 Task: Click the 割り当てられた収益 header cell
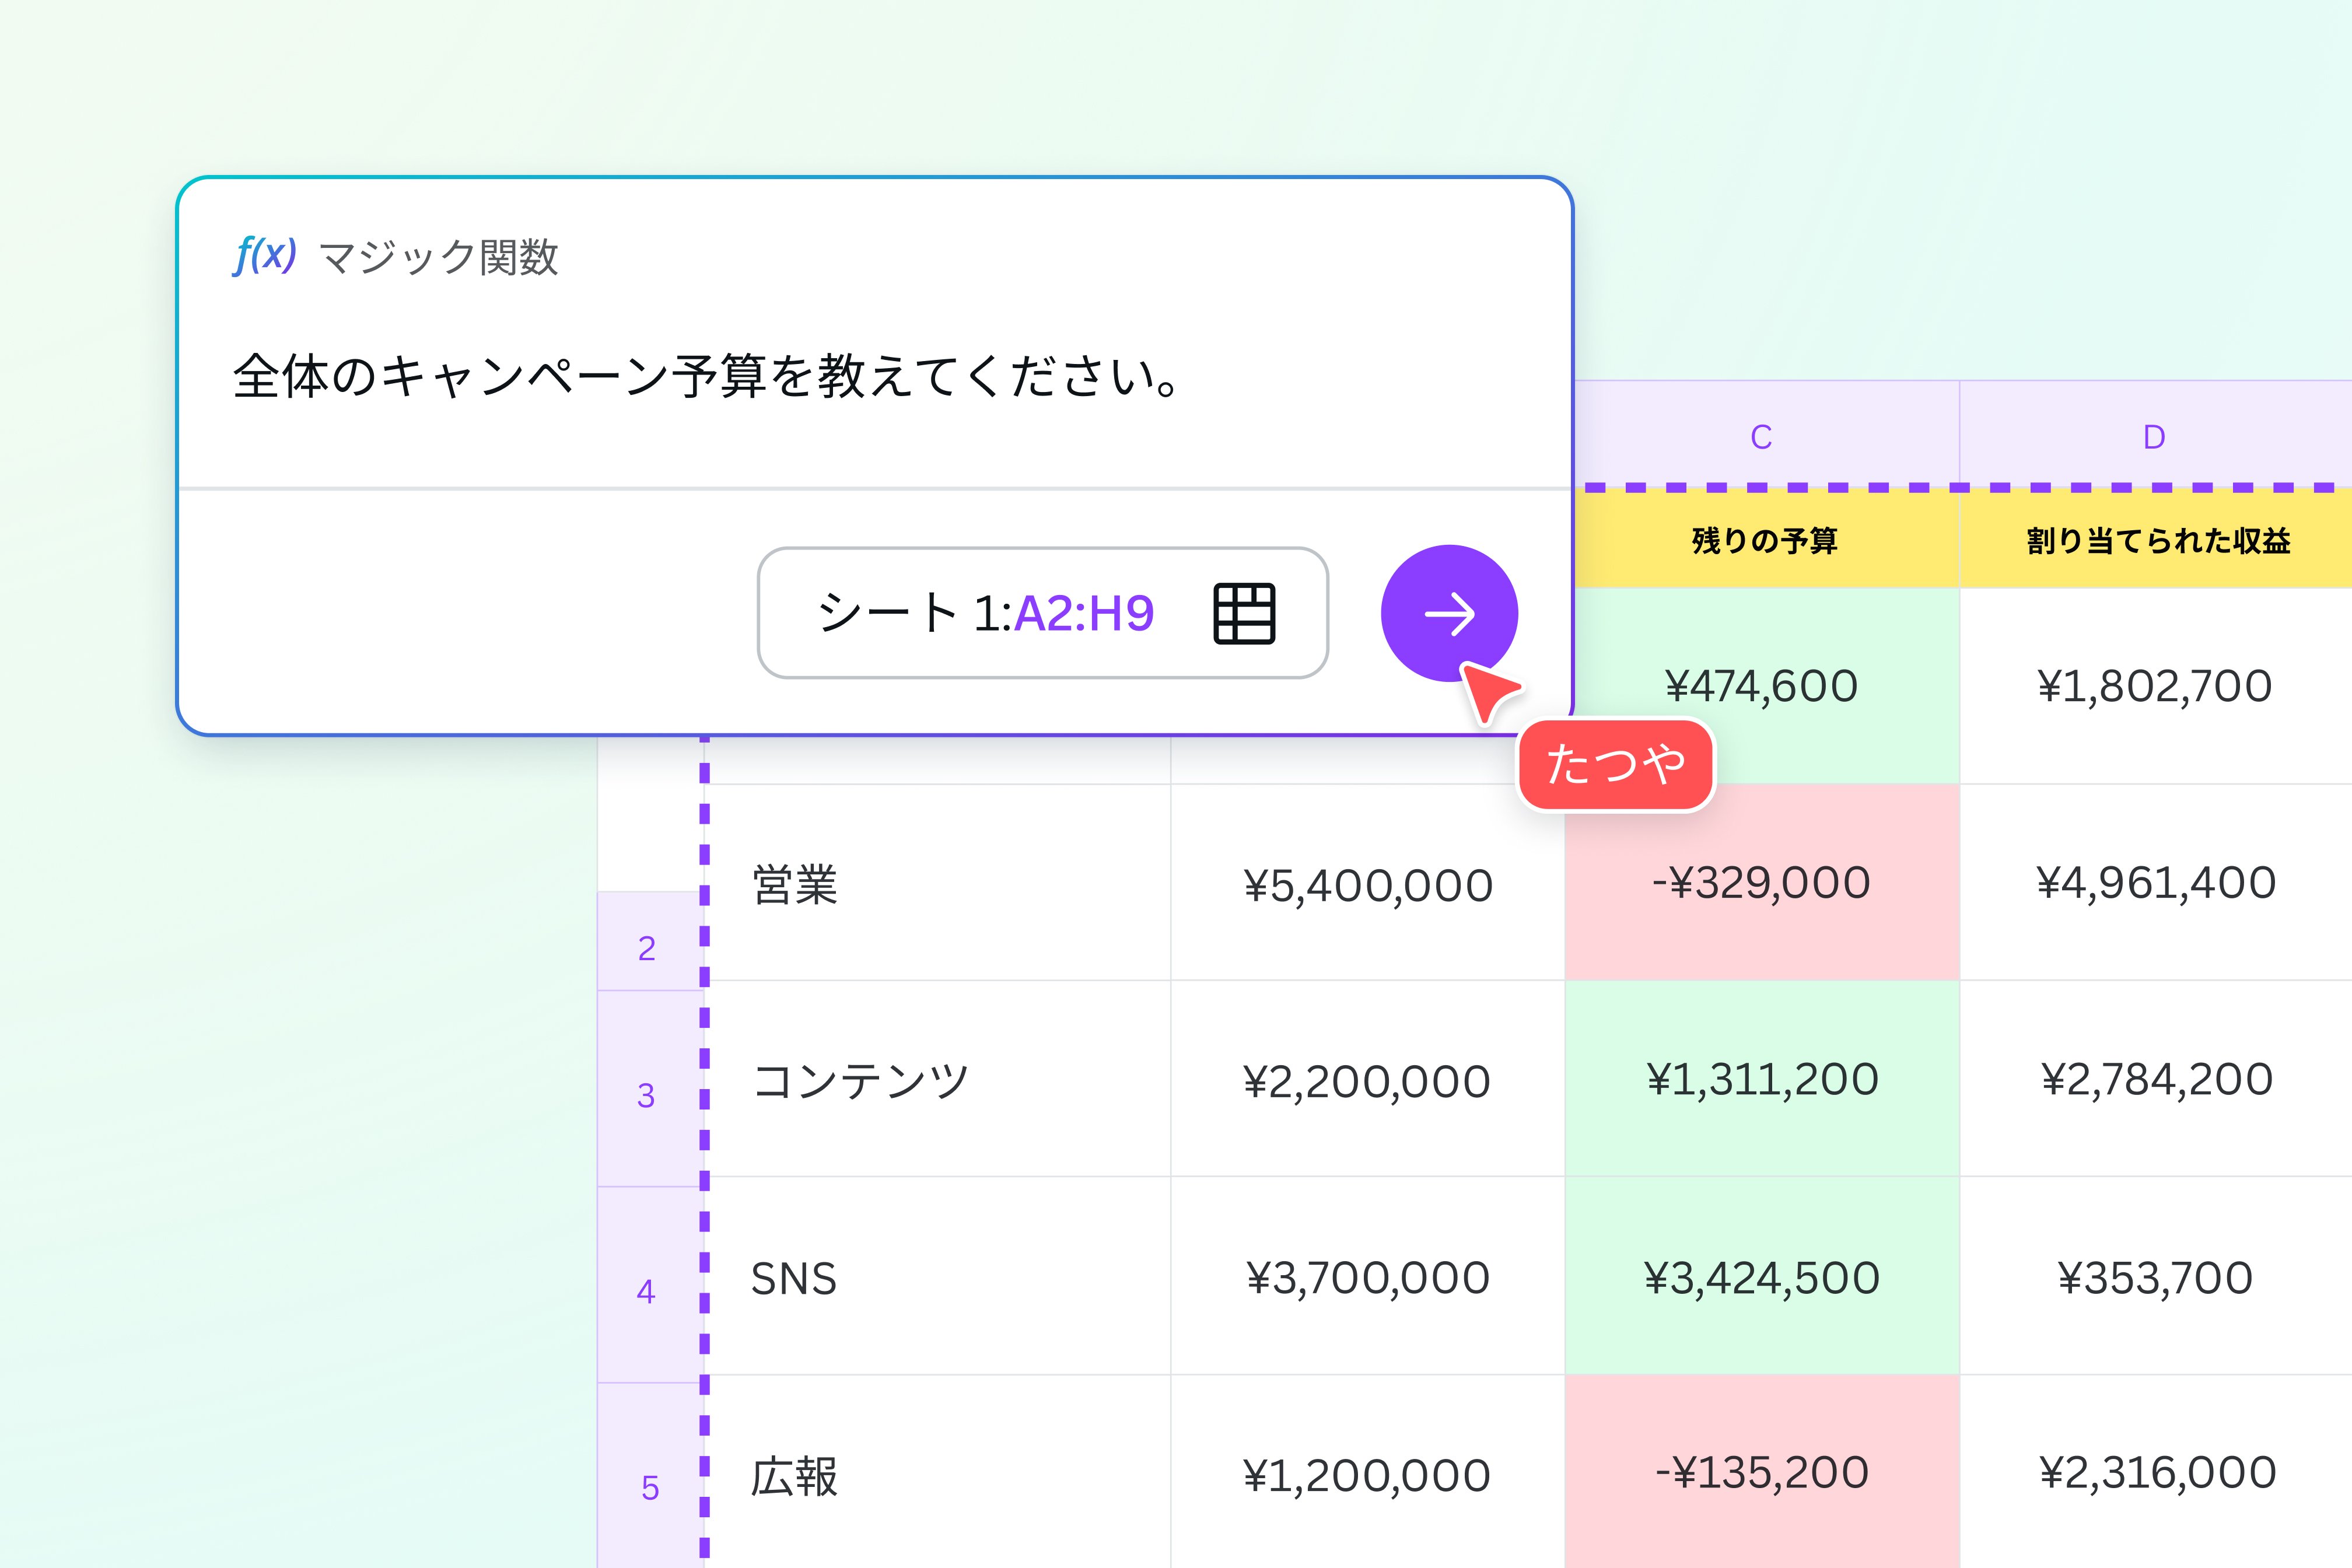coord(2156,539)
